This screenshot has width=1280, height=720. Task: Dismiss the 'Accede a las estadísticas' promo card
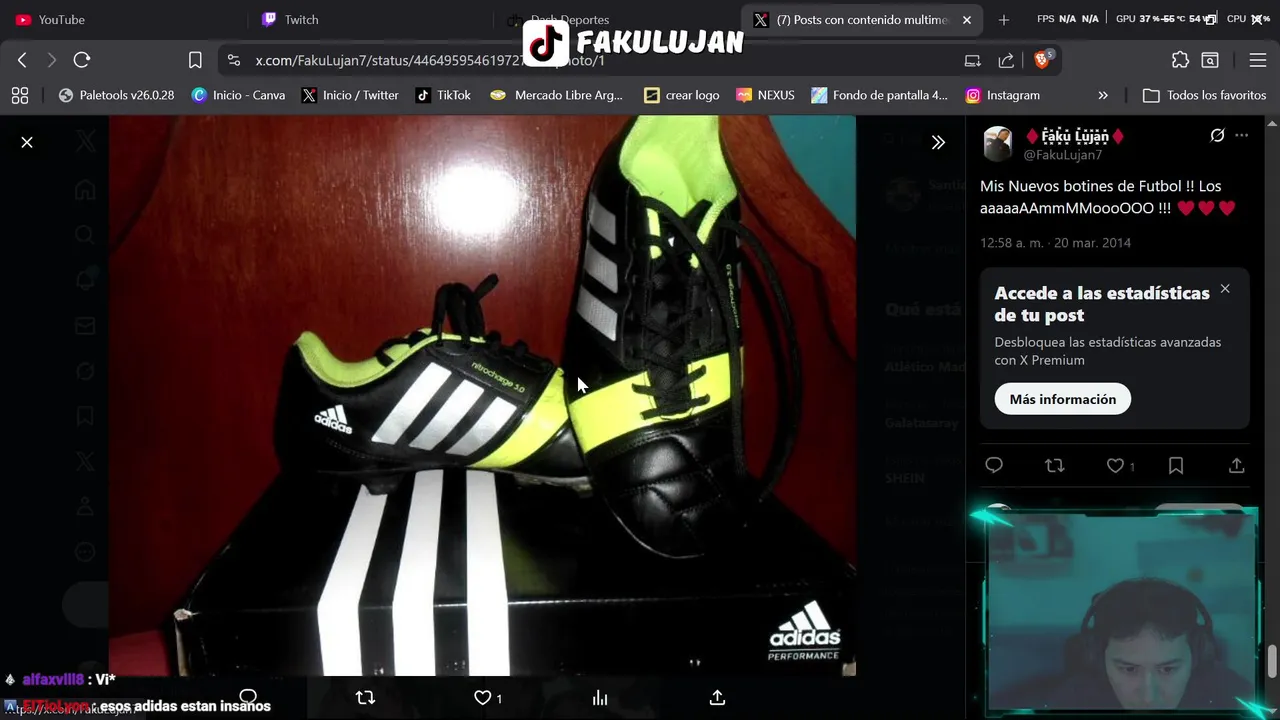[1225, 289]
